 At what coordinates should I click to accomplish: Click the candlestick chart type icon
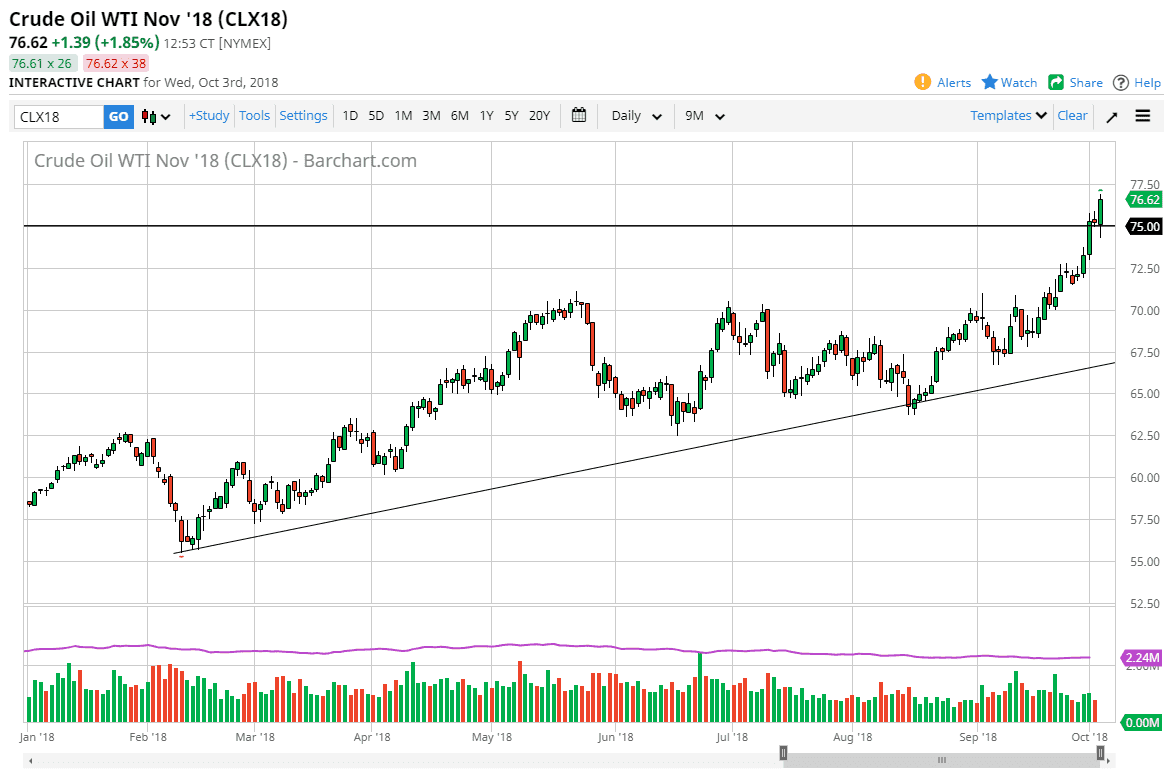click(147, 116)
